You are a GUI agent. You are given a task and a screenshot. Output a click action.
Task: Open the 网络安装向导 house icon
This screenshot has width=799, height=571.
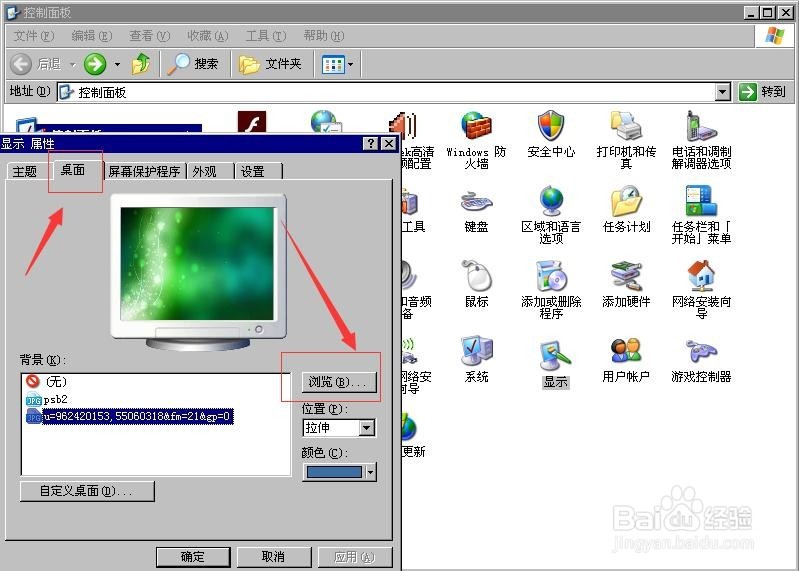click(x=701, y=276)
